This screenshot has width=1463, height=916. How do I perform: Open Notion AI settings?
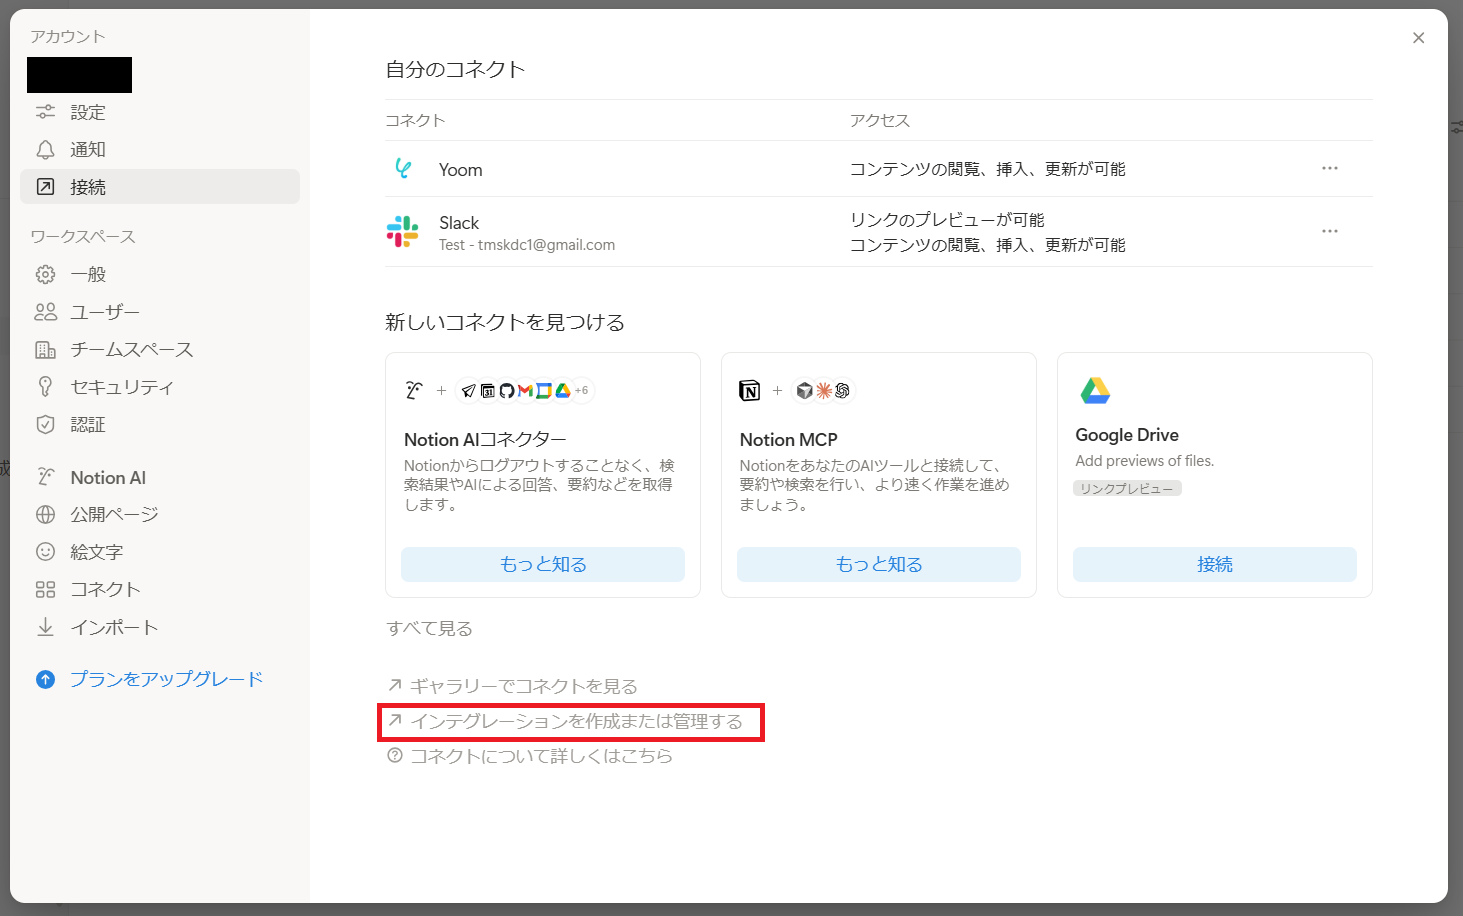pyautogui.click(x=160, y=477)
